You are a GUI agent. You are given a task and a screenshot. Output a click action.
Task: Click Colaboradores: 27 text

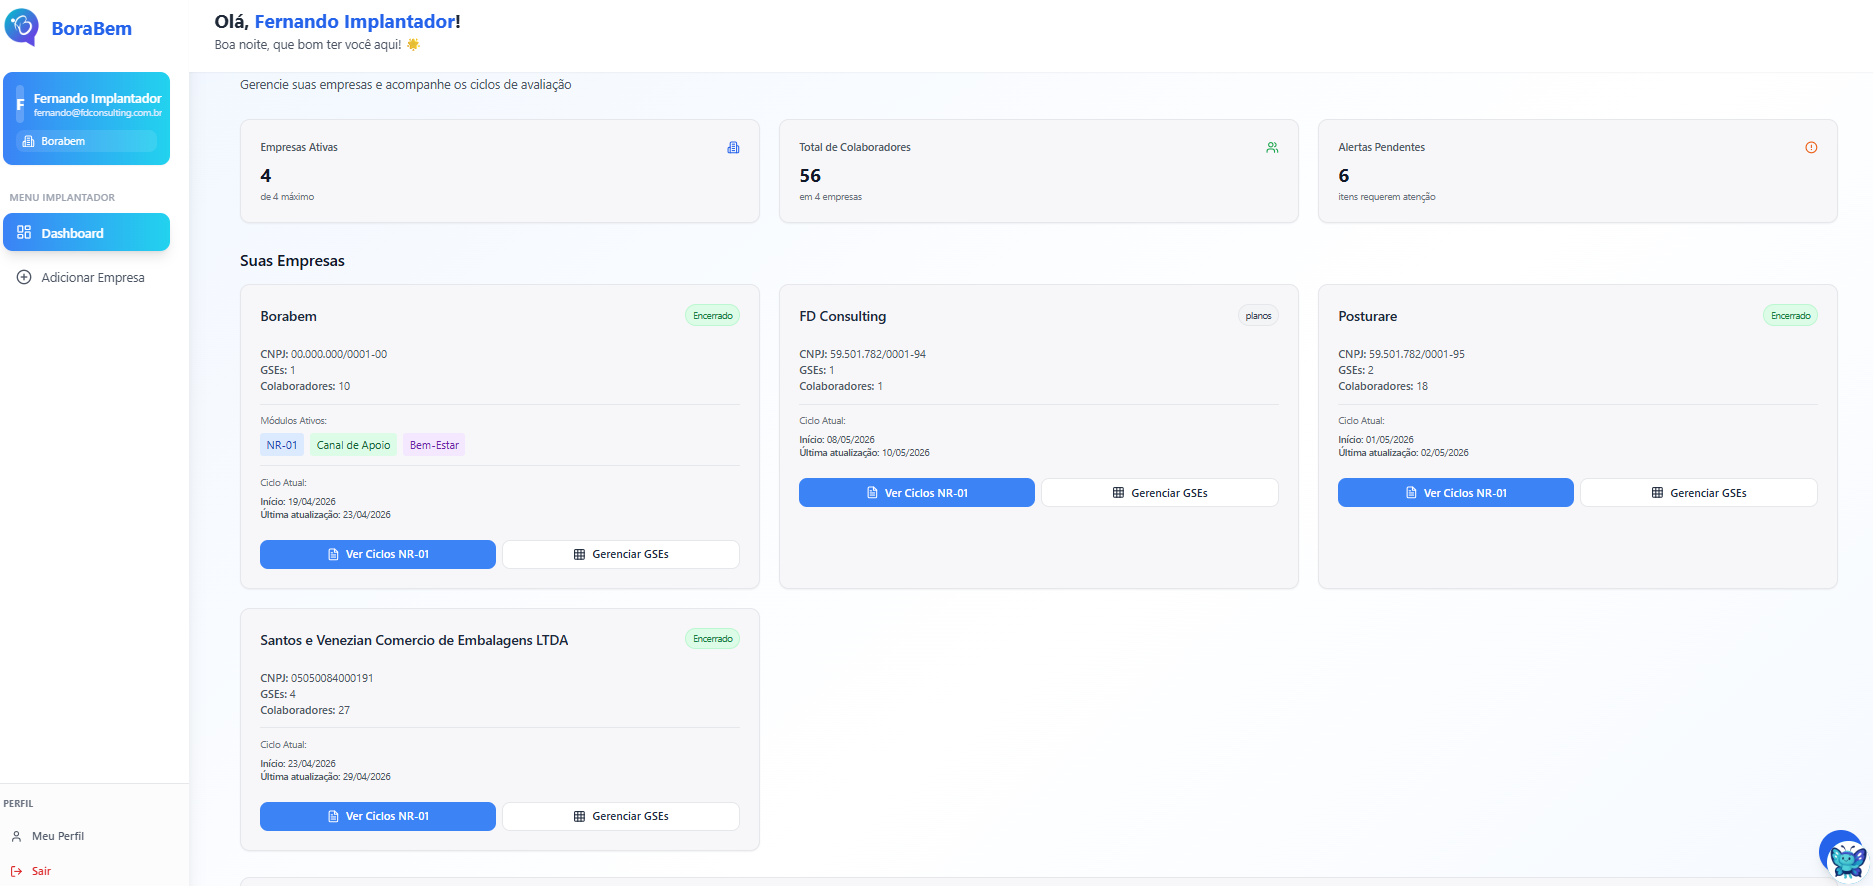click(x=305, y=710)
